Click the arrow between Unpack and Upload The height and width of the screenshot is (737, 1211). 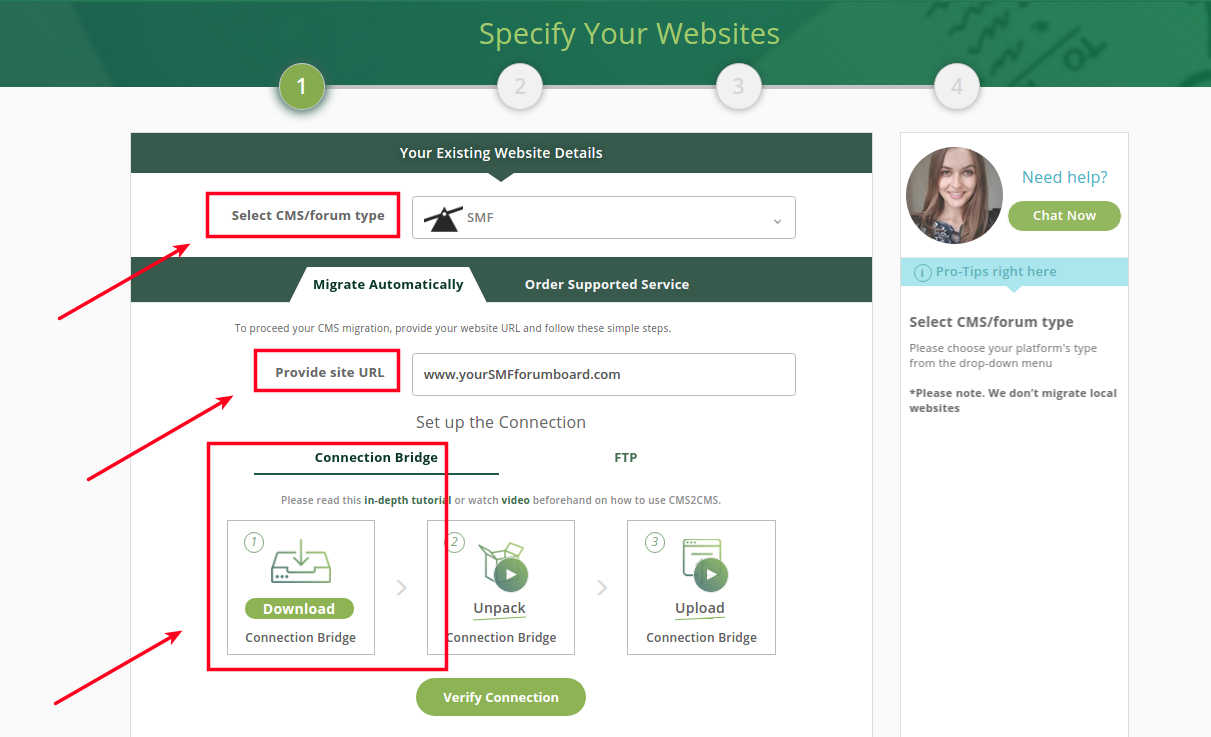pyautogui.click(x=602, y=588)
